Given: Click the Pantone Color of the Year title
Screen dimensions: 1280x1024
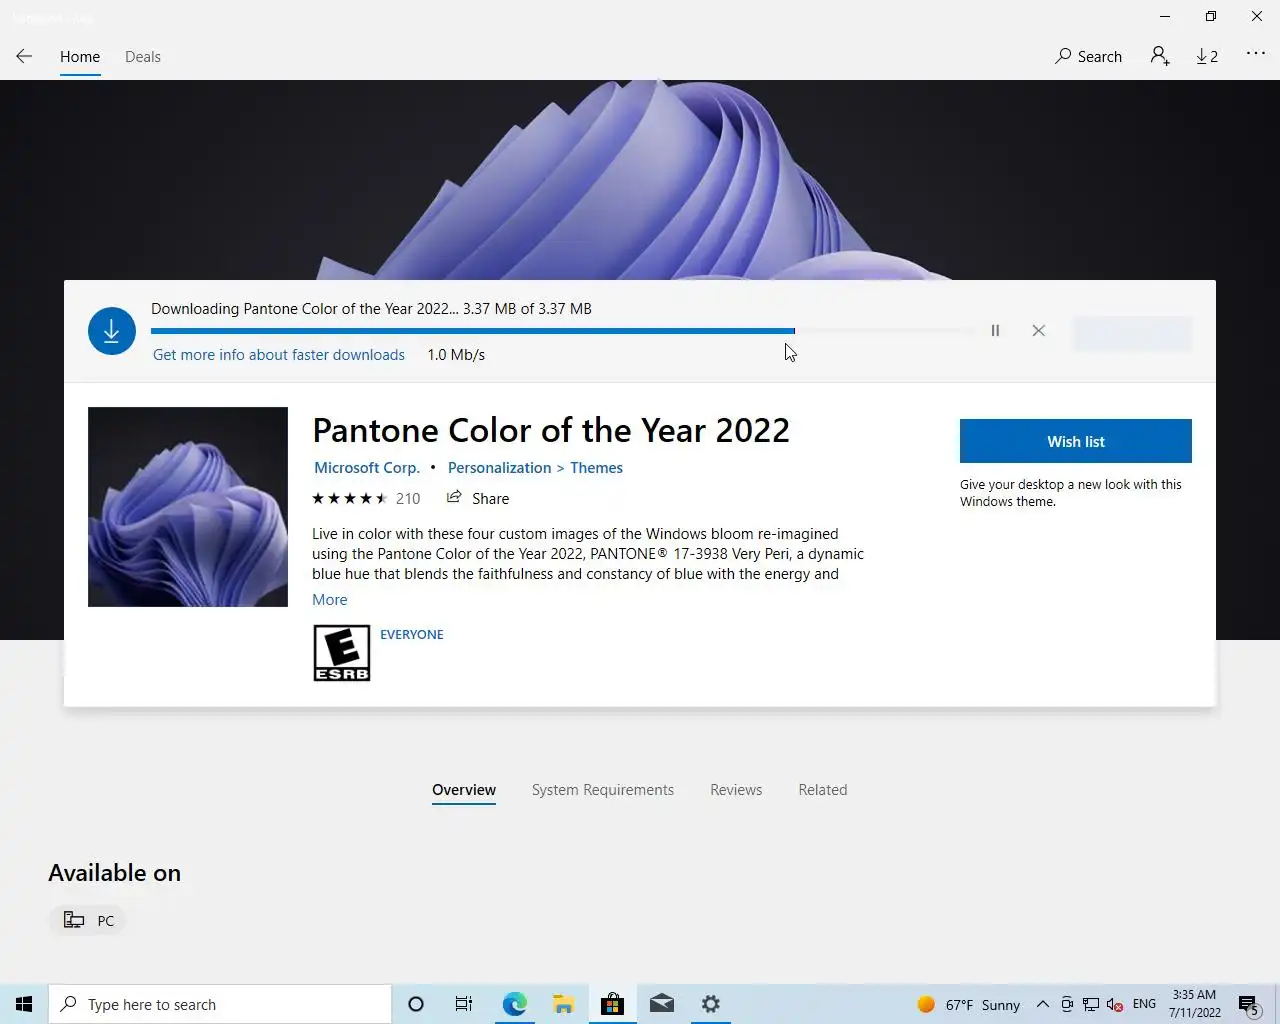Looking at the screenshot, I should point(551,430).
